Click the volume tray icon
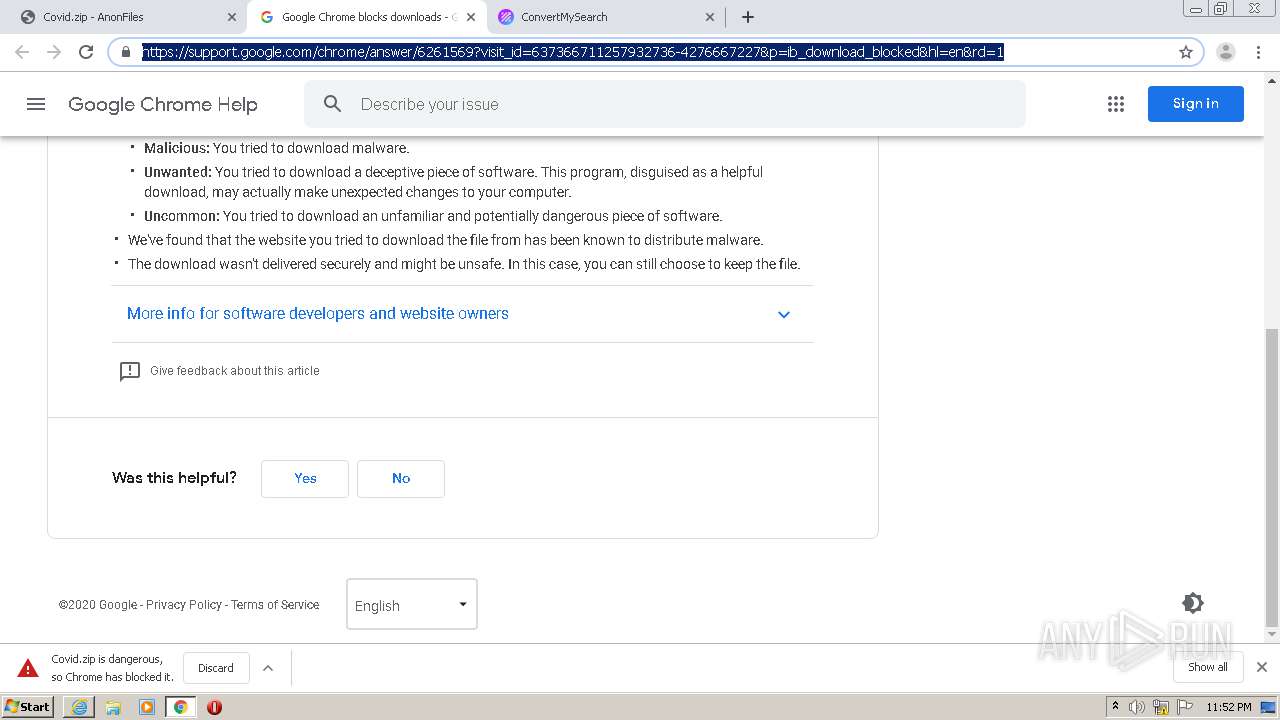Viewport: 1280px width, 720px height. pyautogui.click(x=1137, y=707)
